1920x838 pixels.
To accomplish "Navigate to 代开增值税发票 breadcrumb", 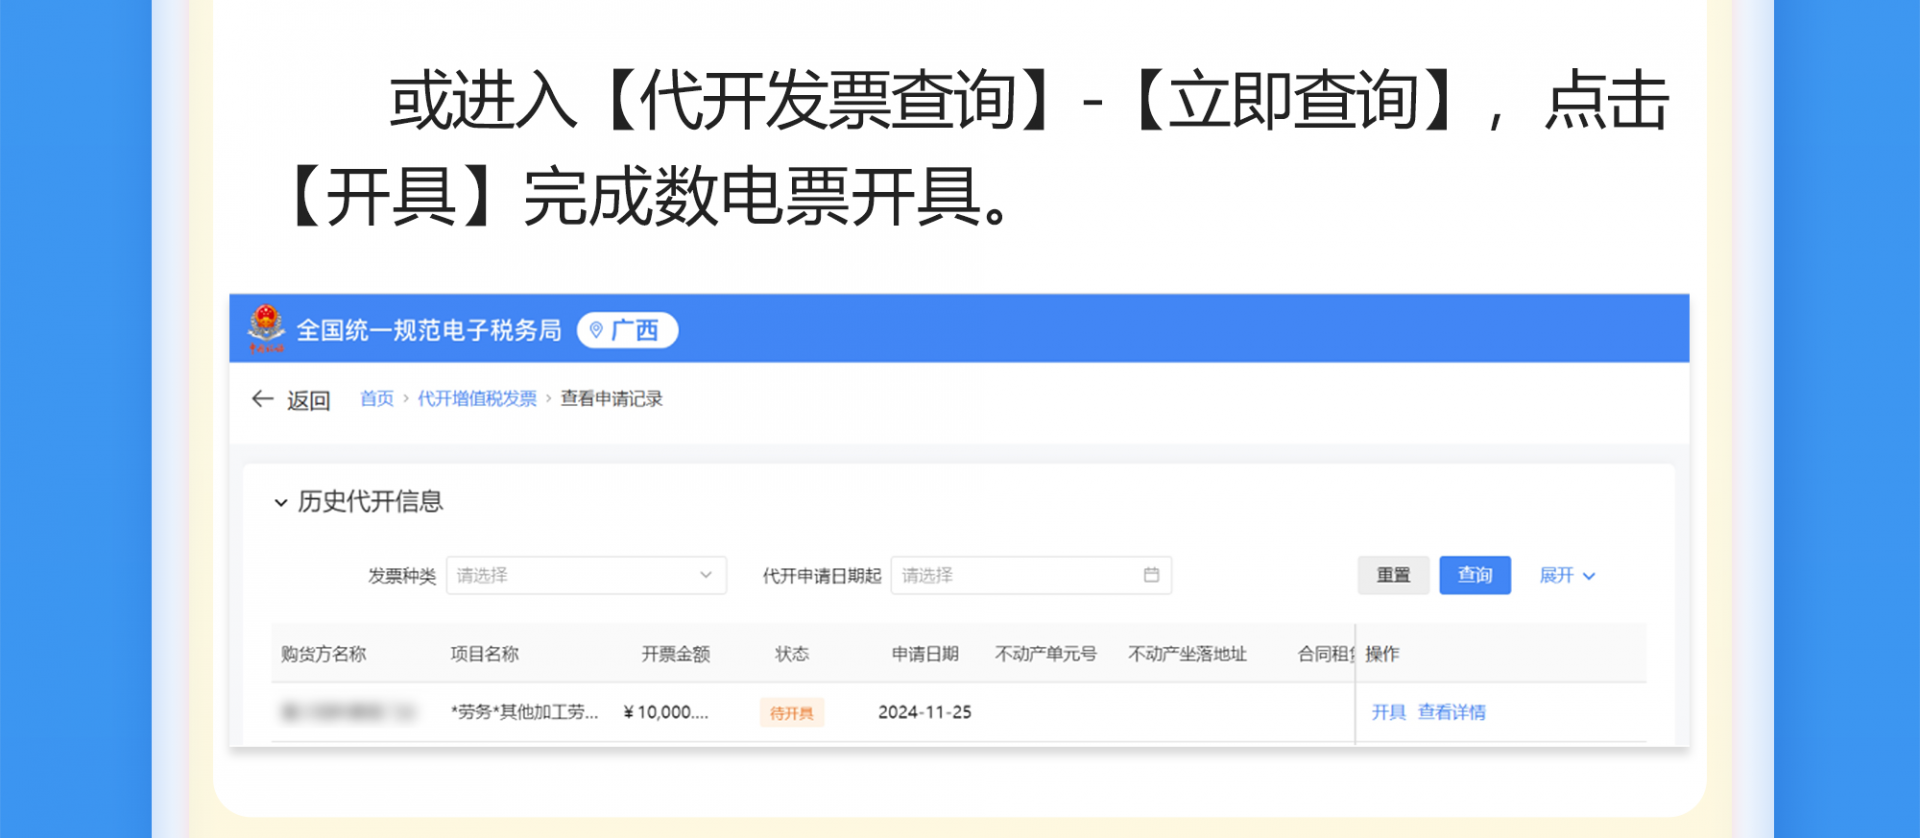I will [x=477, y=399].
